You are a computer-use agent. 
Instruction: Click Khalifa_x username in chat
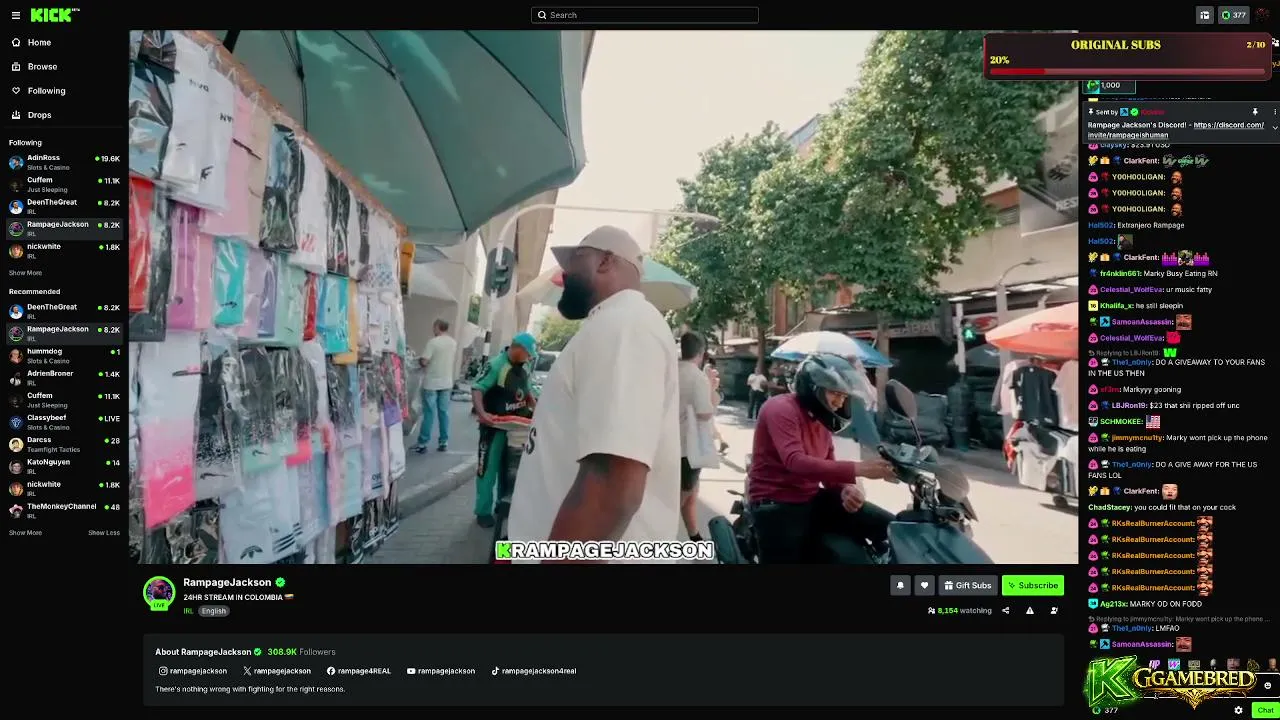click(1115, 306)
